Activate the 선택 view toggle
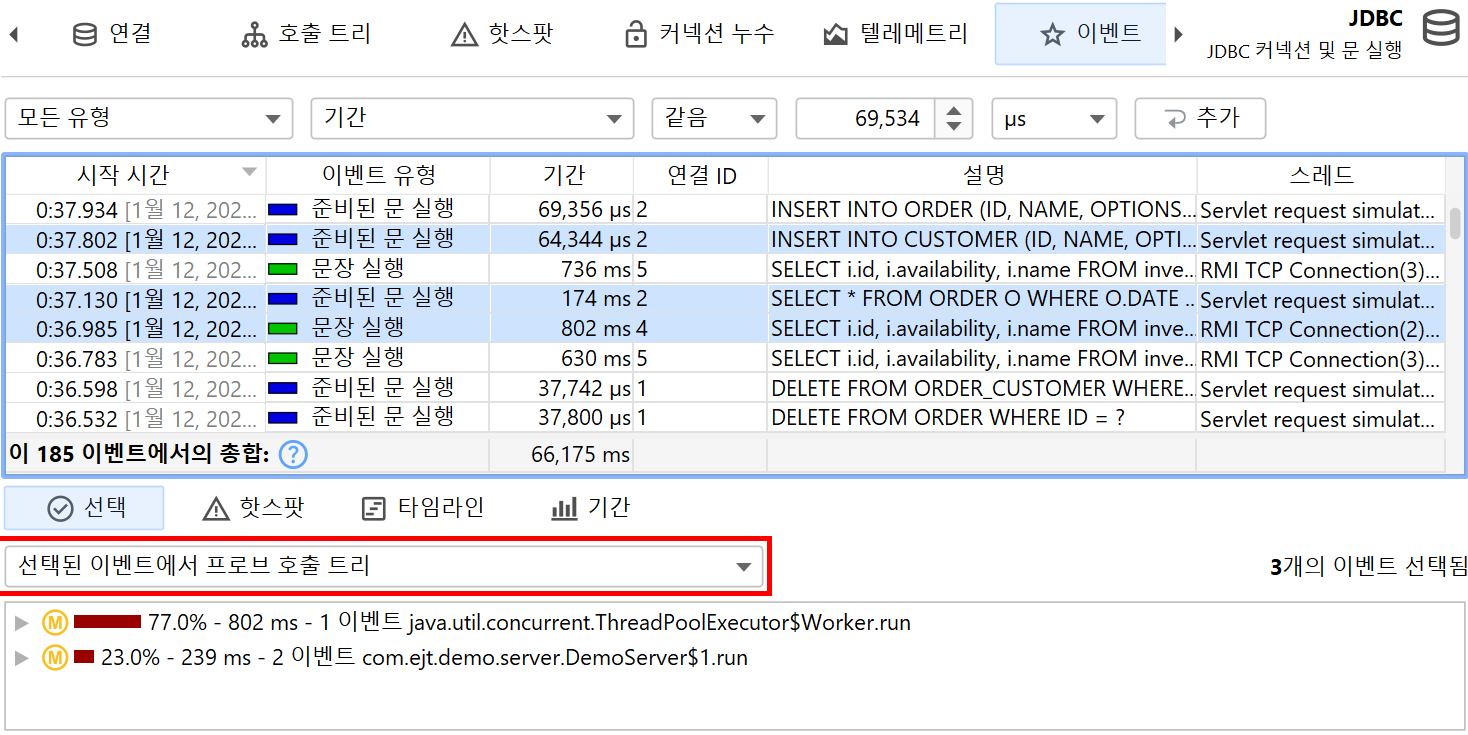The height and width of the screenshot is (735, 1468). (x=85, y=508)
